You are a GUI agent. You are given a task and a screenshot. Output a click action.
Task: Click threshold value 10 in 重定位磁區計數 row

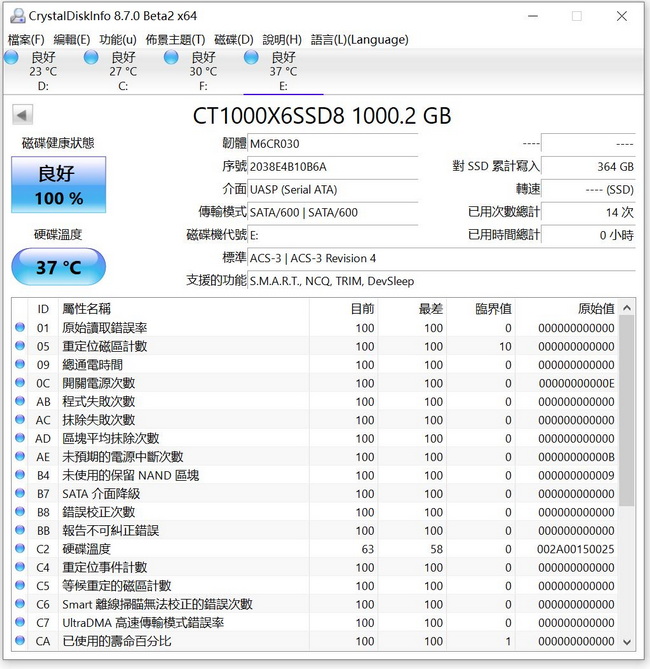click(x=505, y=346)
